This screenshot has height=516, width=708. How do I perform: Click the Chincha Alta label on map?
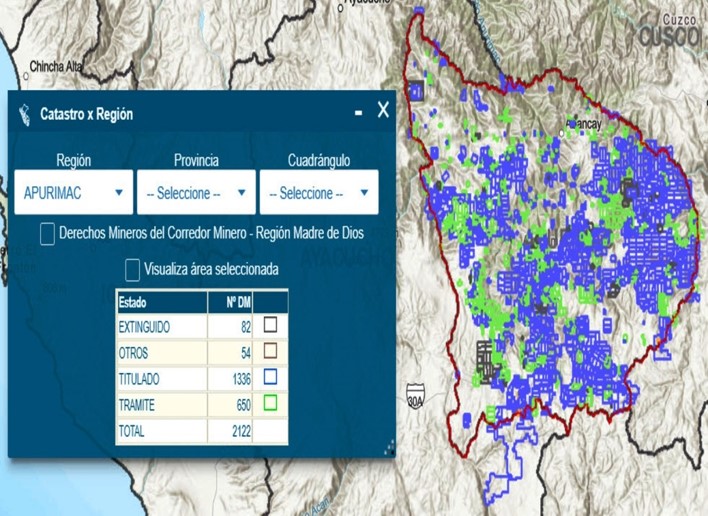click(x=57, y=67)
